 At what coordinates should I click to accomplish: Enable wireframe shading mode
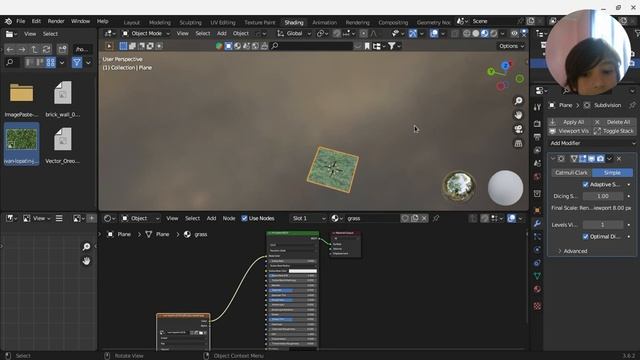point(467,33)
